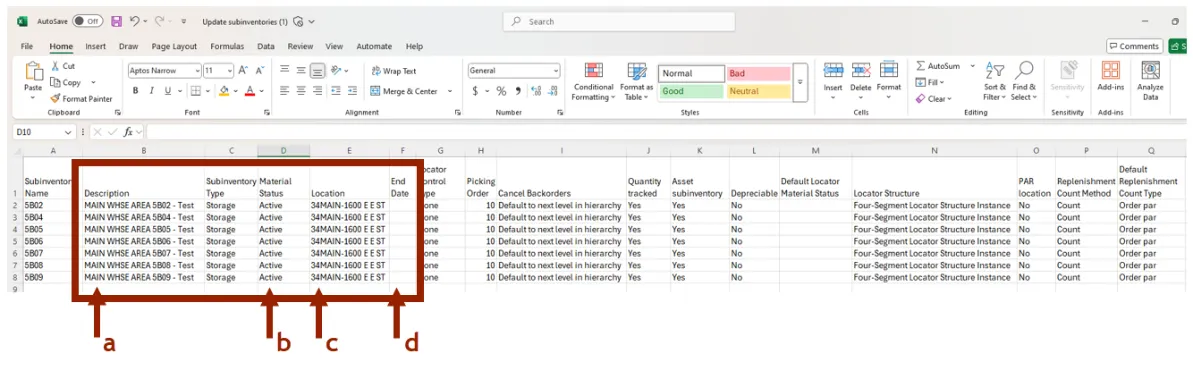
Task: Expand the General number format dropdown
Action: 556,71
